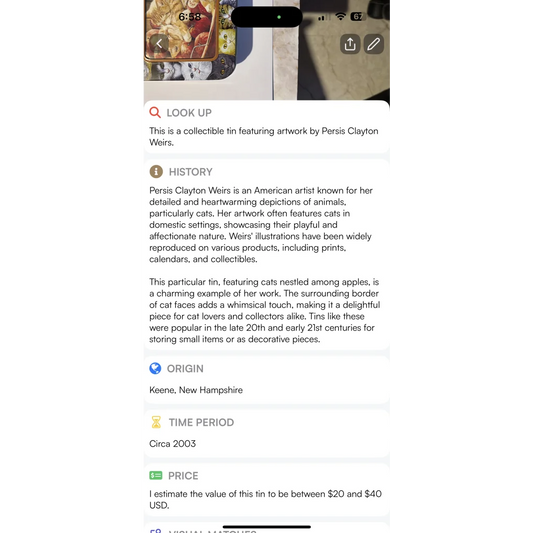Click the History info icon
The height and width of the screenshot is (533, 533).
point(156,172)
